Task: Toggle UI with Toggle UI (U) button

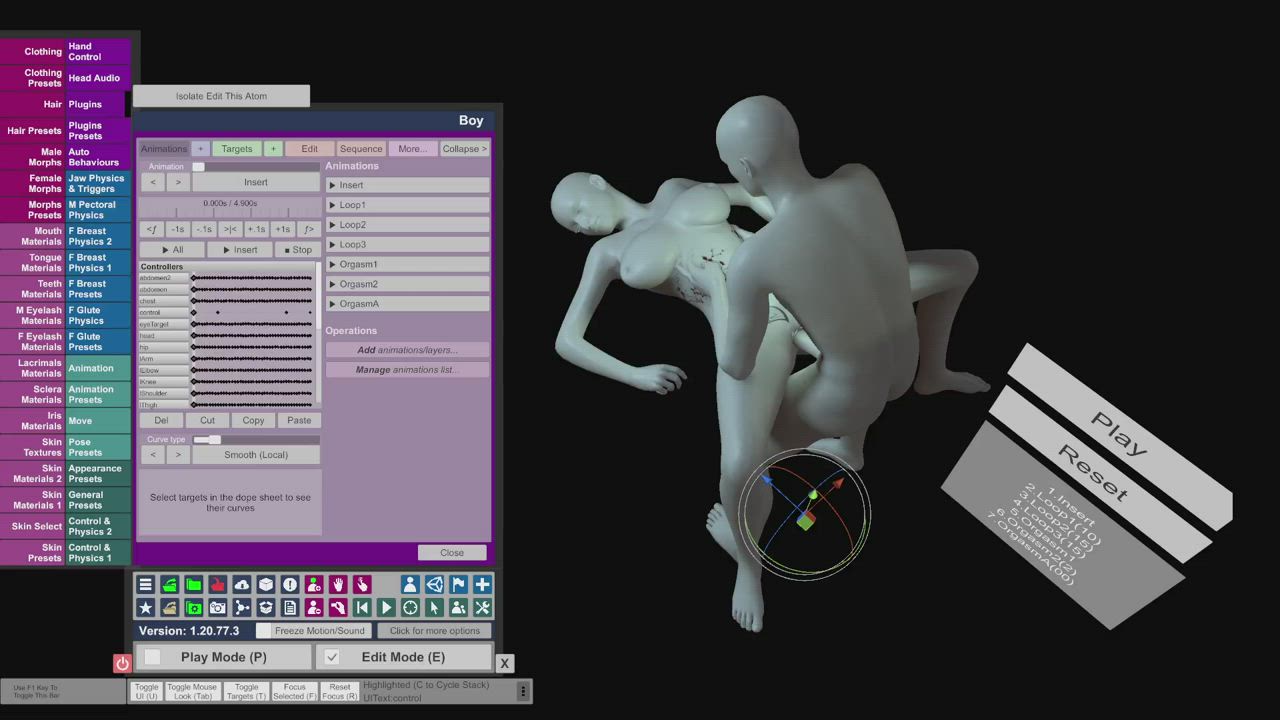Action: [146, 691]
